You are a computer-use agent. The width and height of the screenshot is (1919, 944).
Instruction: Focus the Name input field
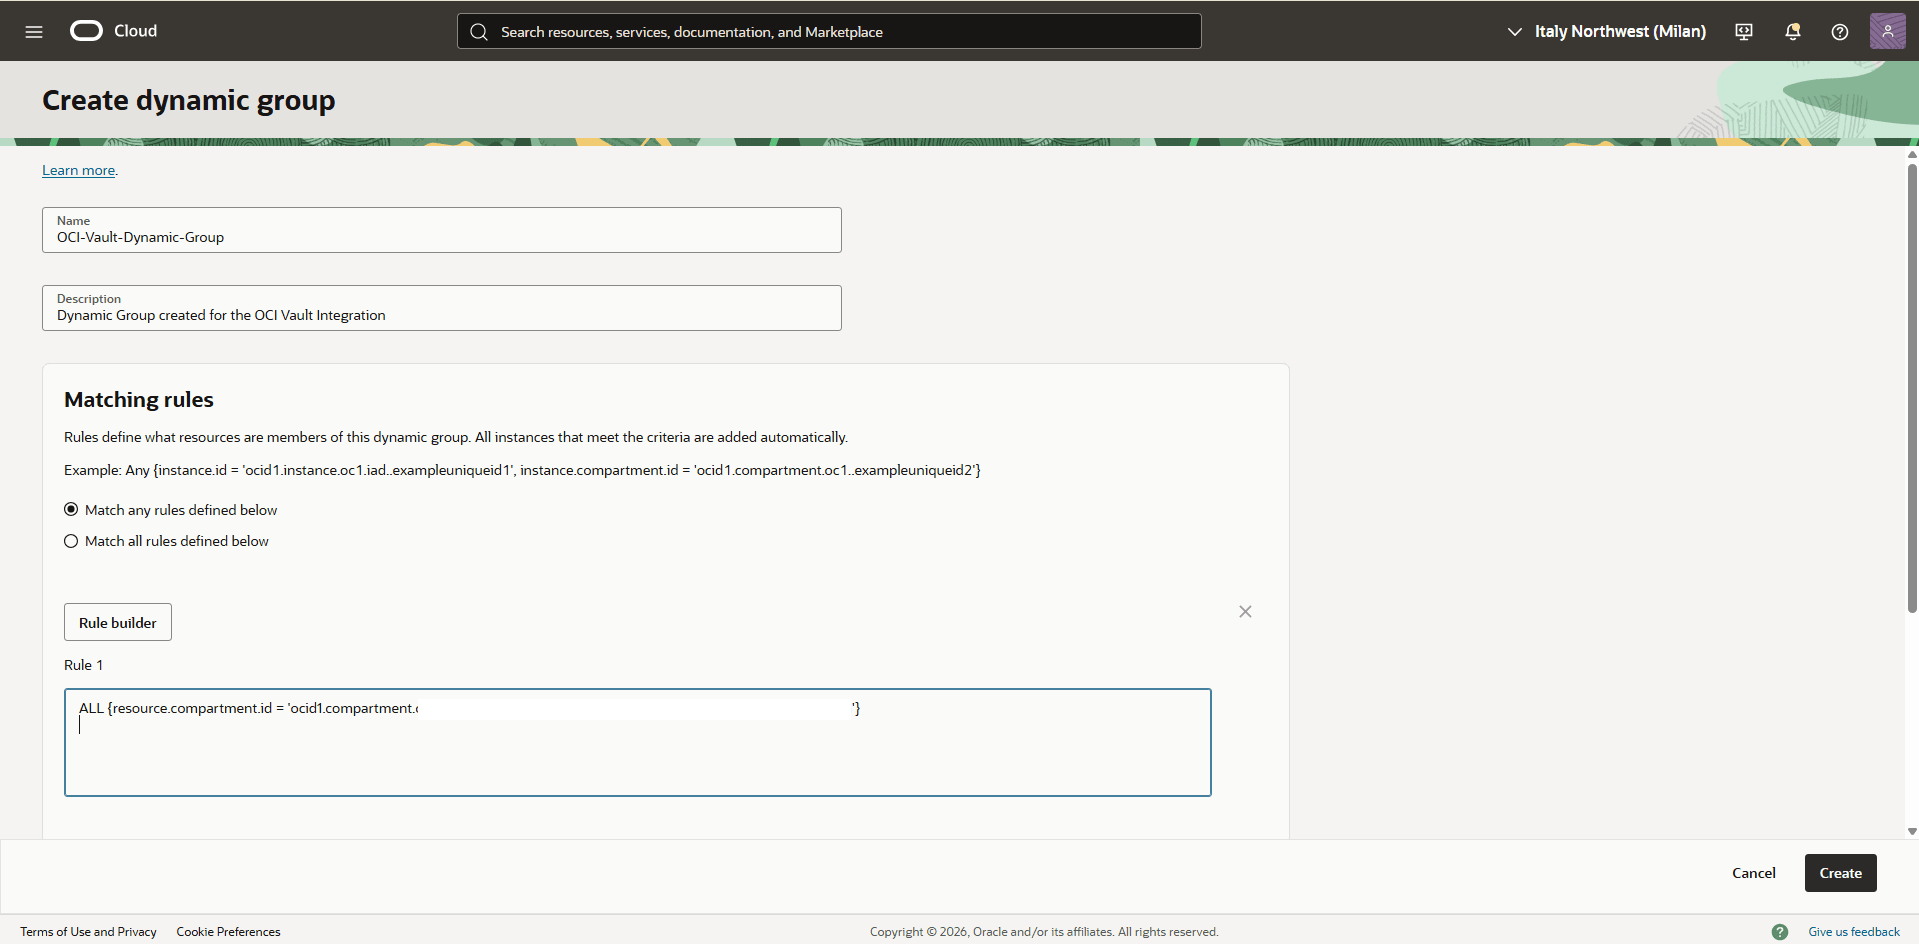coord(442,230)
